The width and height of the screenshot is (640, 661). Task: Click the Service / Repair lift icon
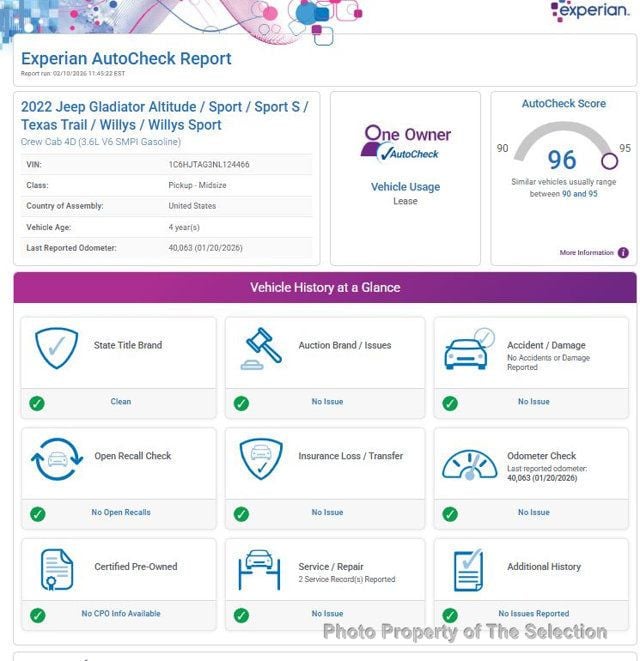tap(260, 570)
